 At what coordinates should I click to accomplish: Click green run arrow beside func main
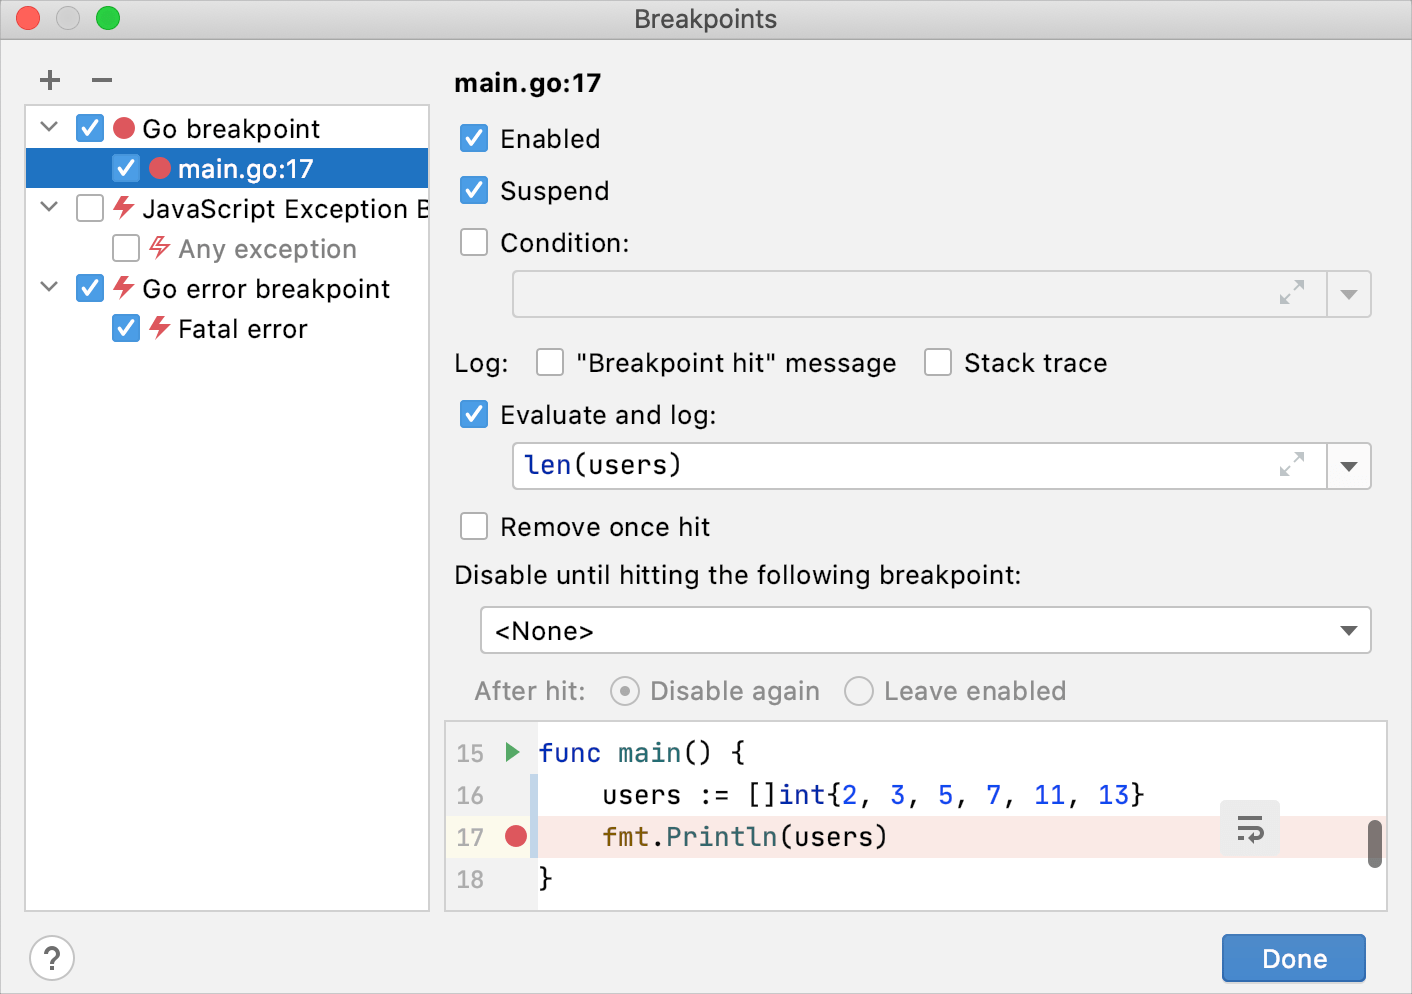pyautogui.click(x=512, y=752)
